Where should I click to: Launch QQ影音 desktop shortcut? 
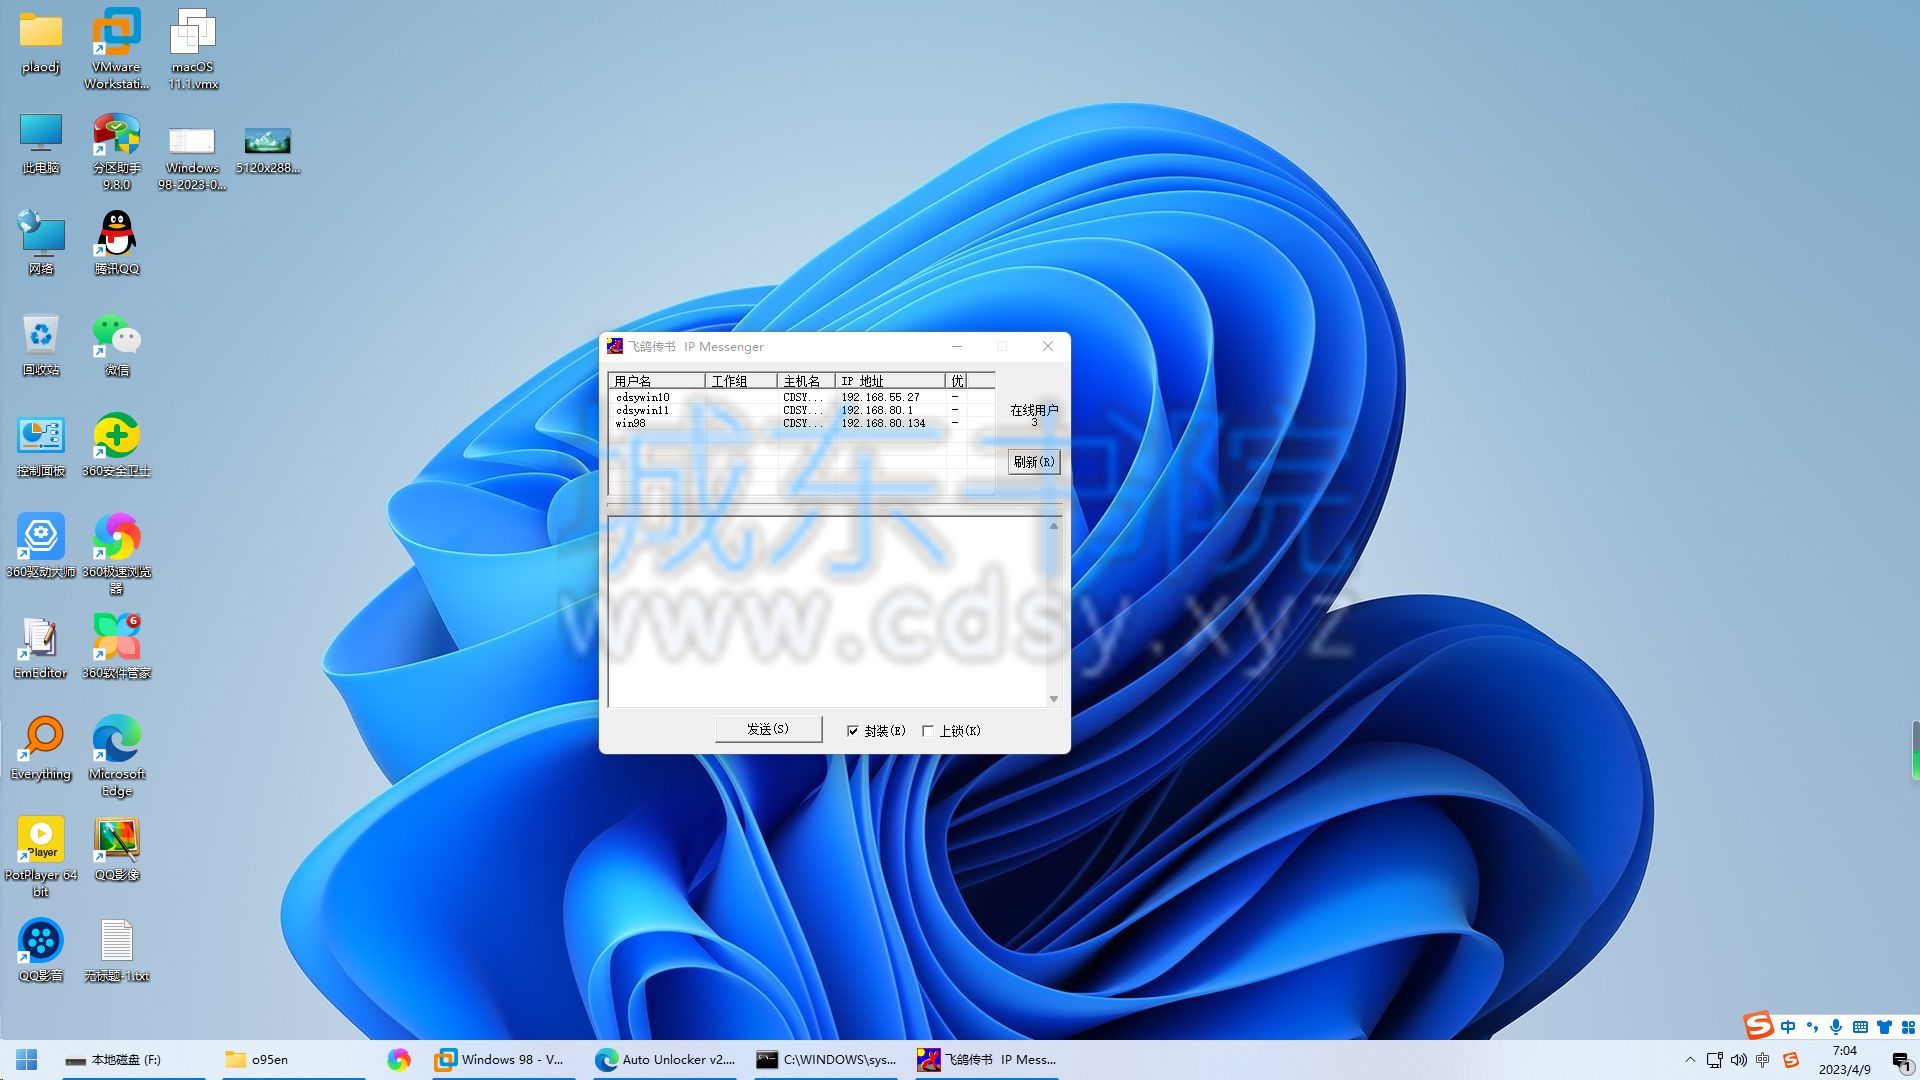tap(41, 950)
